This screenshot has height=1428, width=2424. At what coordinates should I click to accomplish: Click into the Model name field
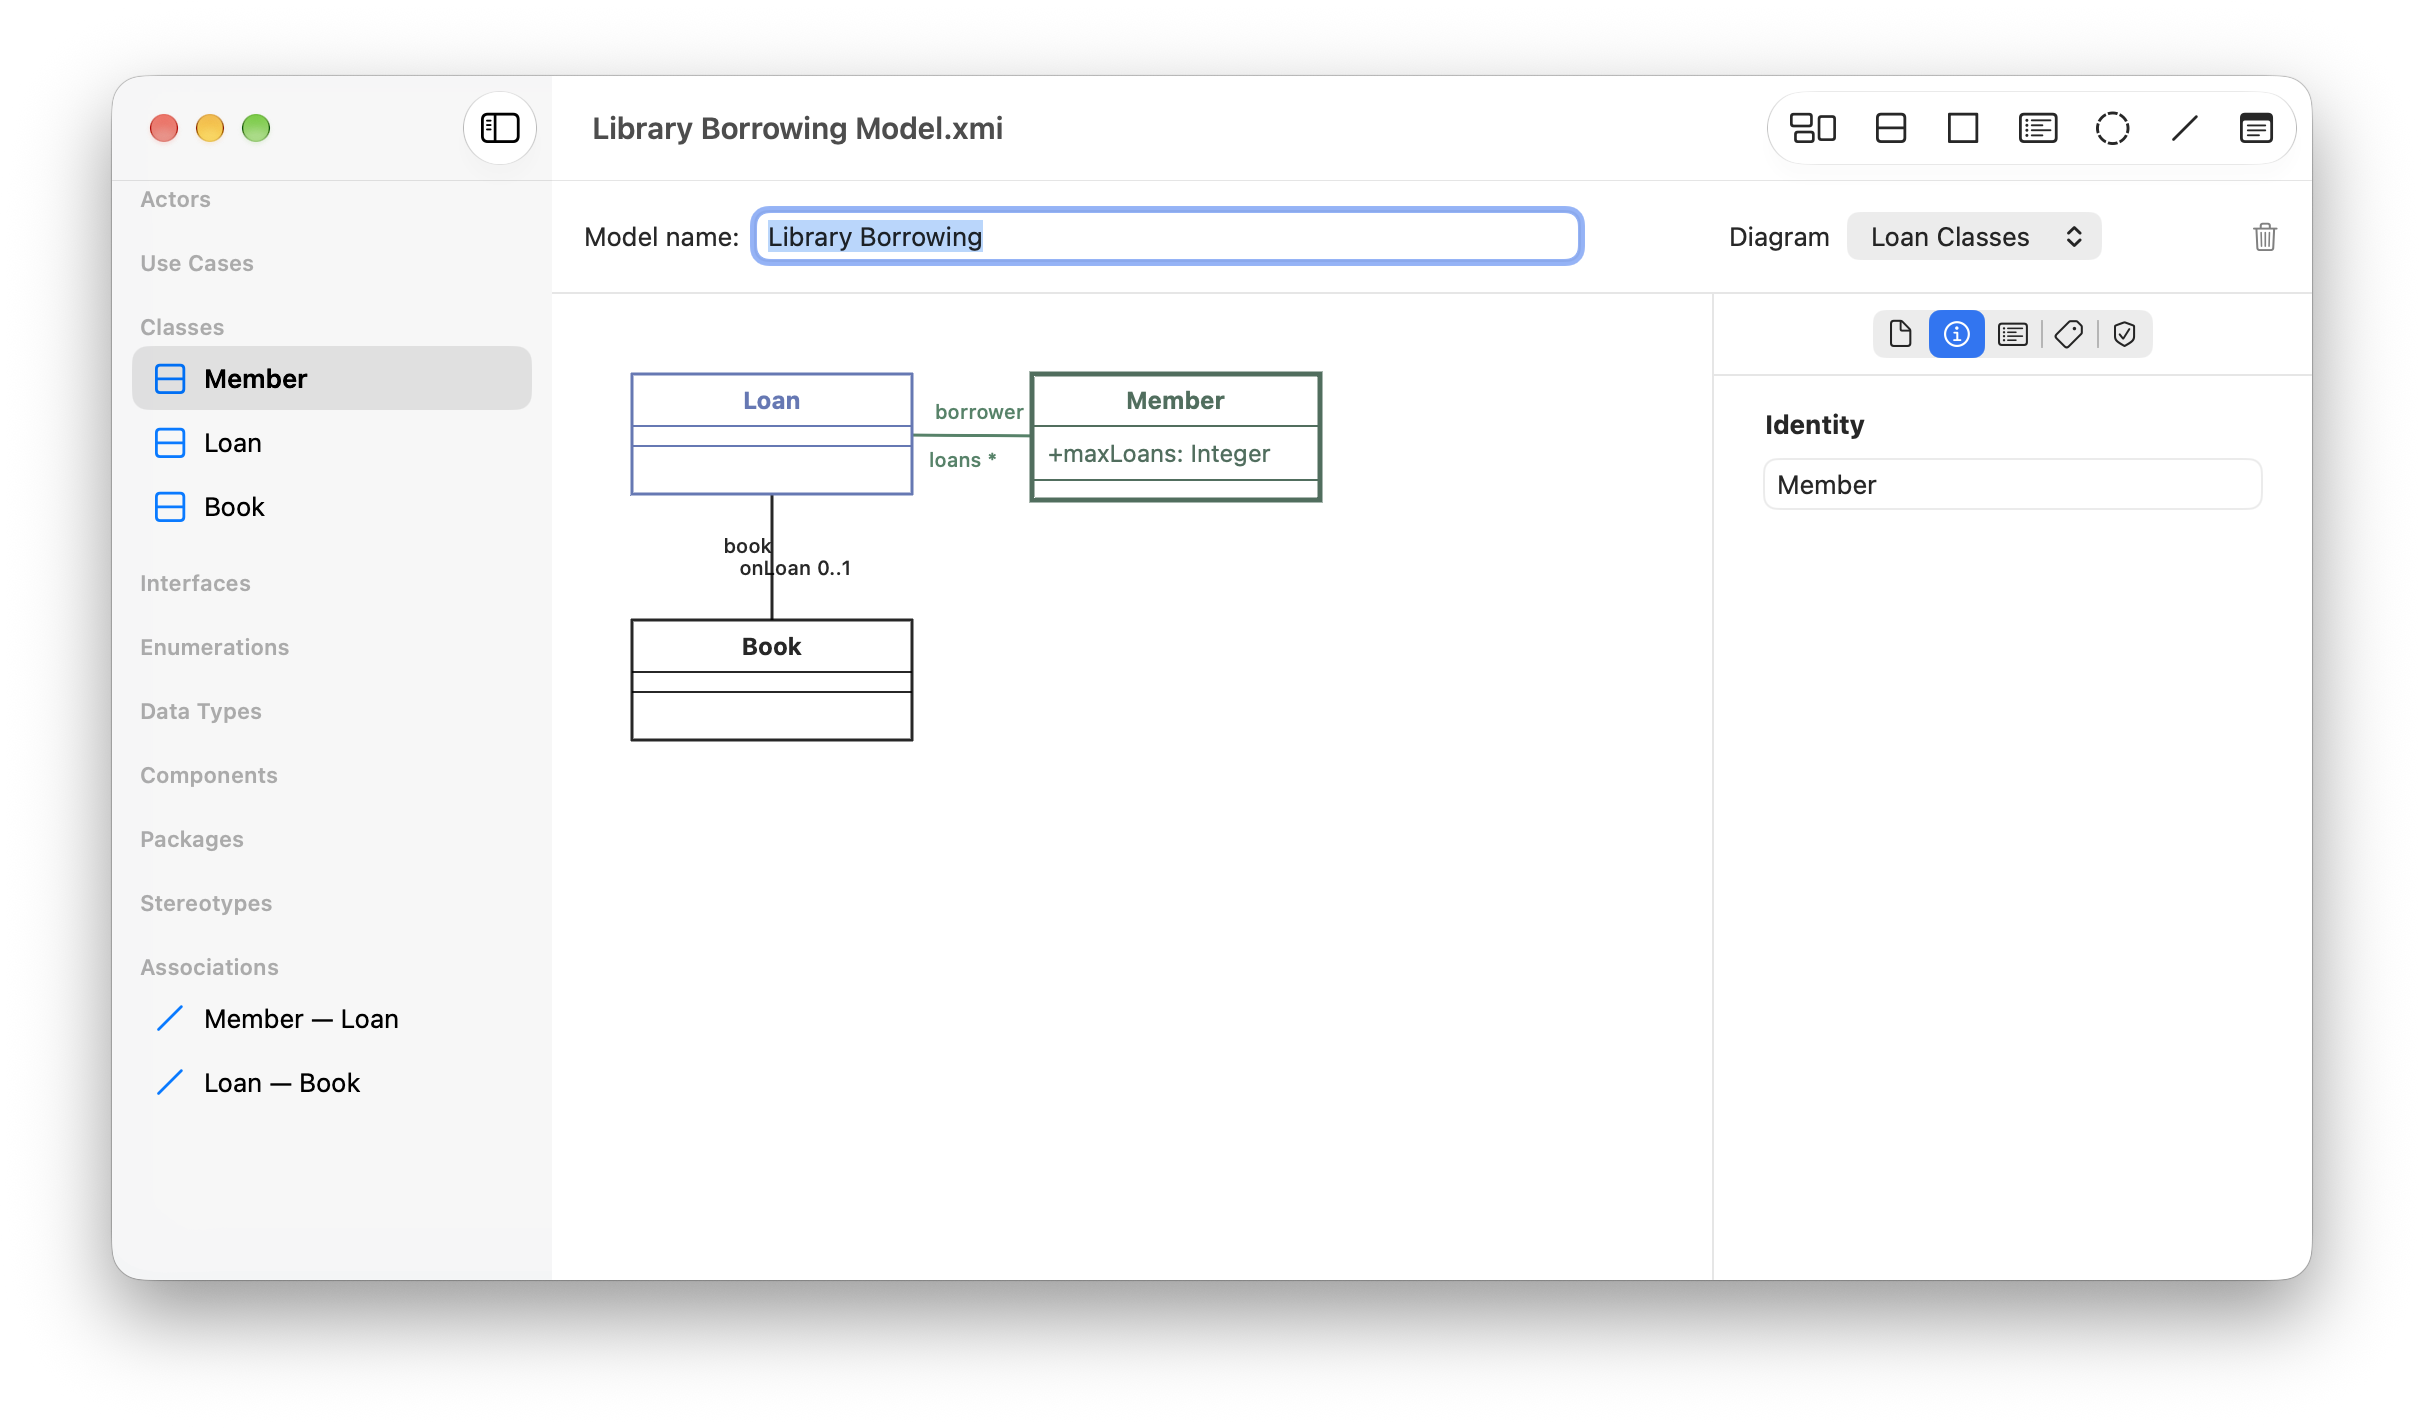tap(1167, 237)
